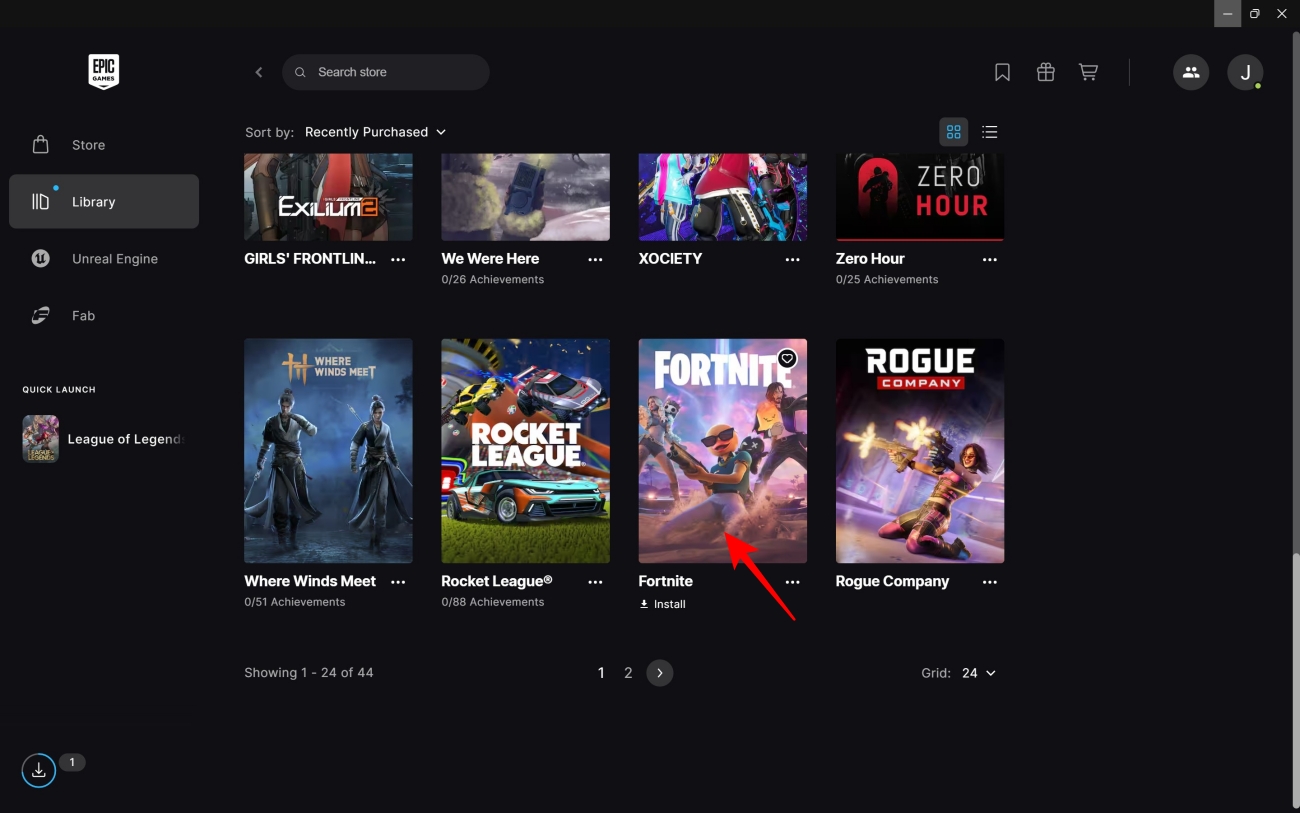Click the XOCIETY cover art
1300x813 pixels.
(x=723, y=197)
